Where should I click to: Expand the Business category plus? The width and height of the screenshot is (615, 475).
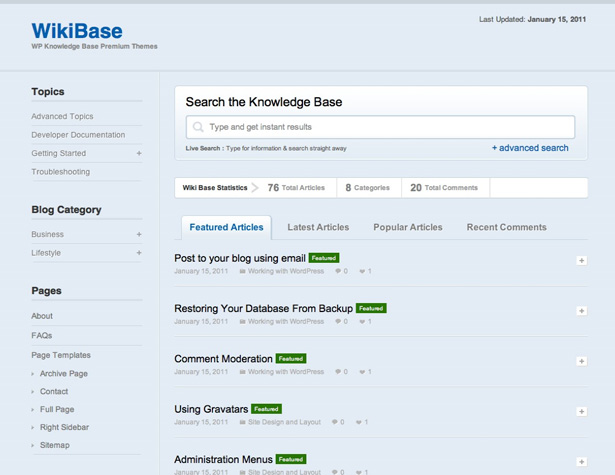click(139, 234)
